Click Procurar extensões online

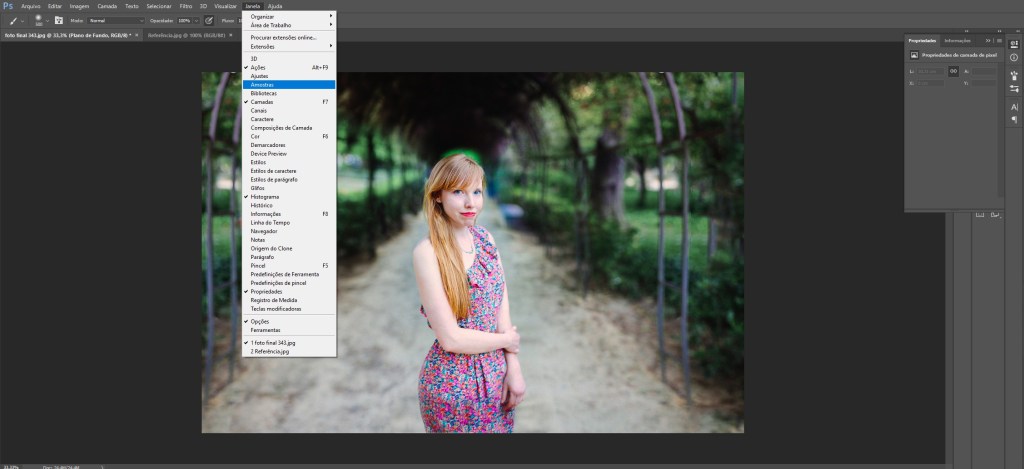point(283,37)
